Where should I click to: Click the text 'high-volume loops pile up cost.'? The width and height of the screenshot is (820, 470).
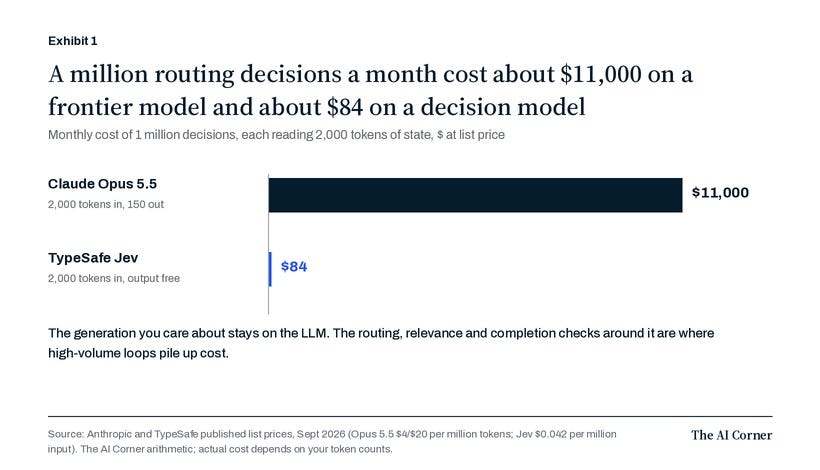[x=138, y=353]
